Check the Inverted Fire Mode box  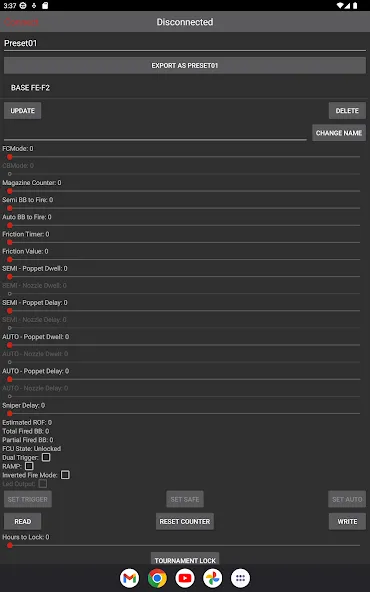(x=65, y=475)
